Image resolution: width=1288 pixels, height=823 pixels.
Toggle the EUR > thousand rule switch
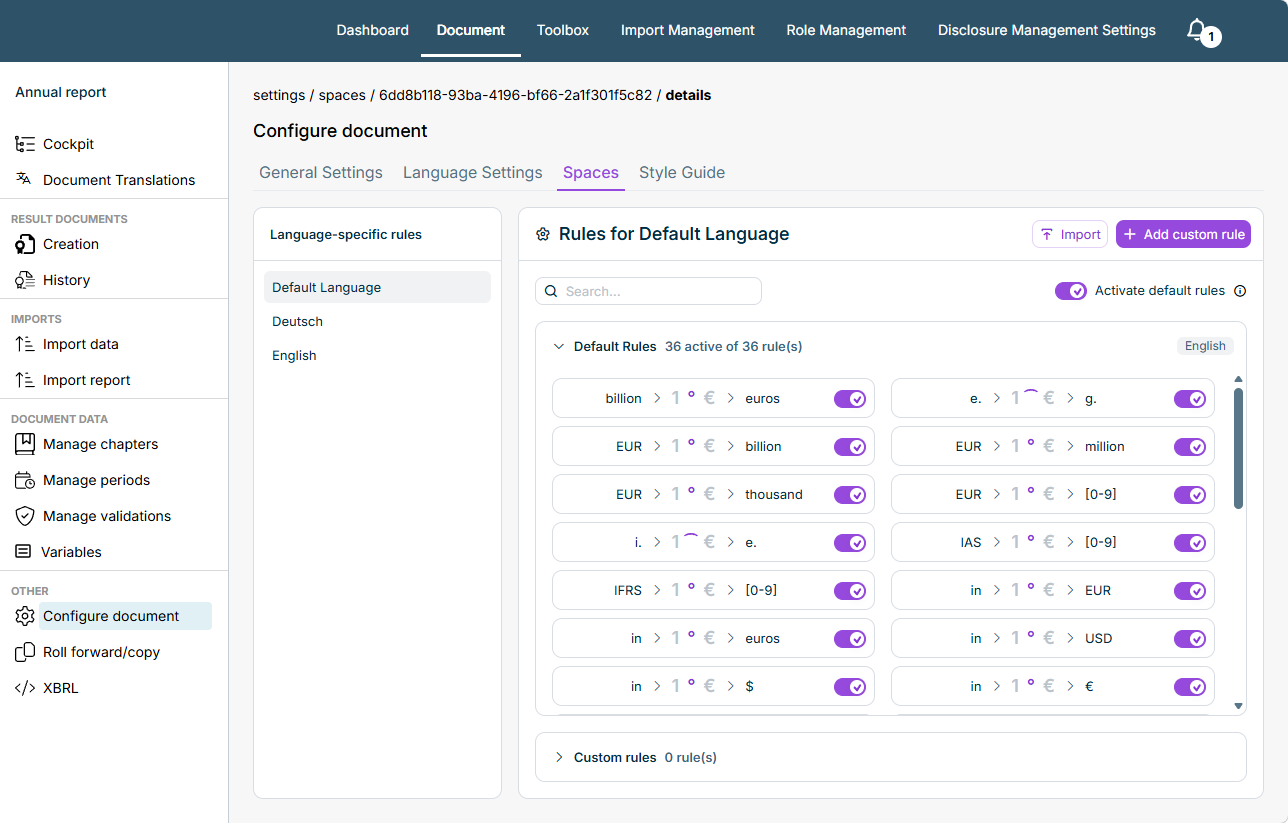pyautogui.click(x=850, y=495)
